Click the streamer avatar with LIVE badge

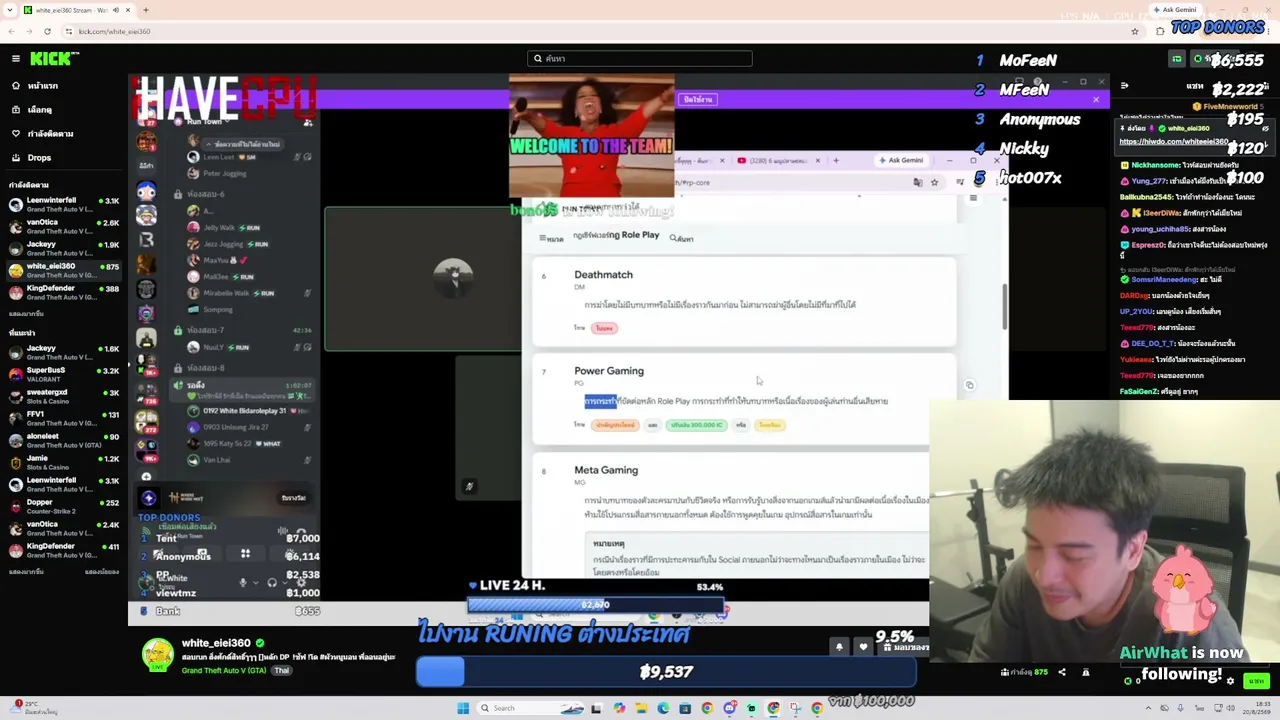pyautogui.click(x=157, y=655)
